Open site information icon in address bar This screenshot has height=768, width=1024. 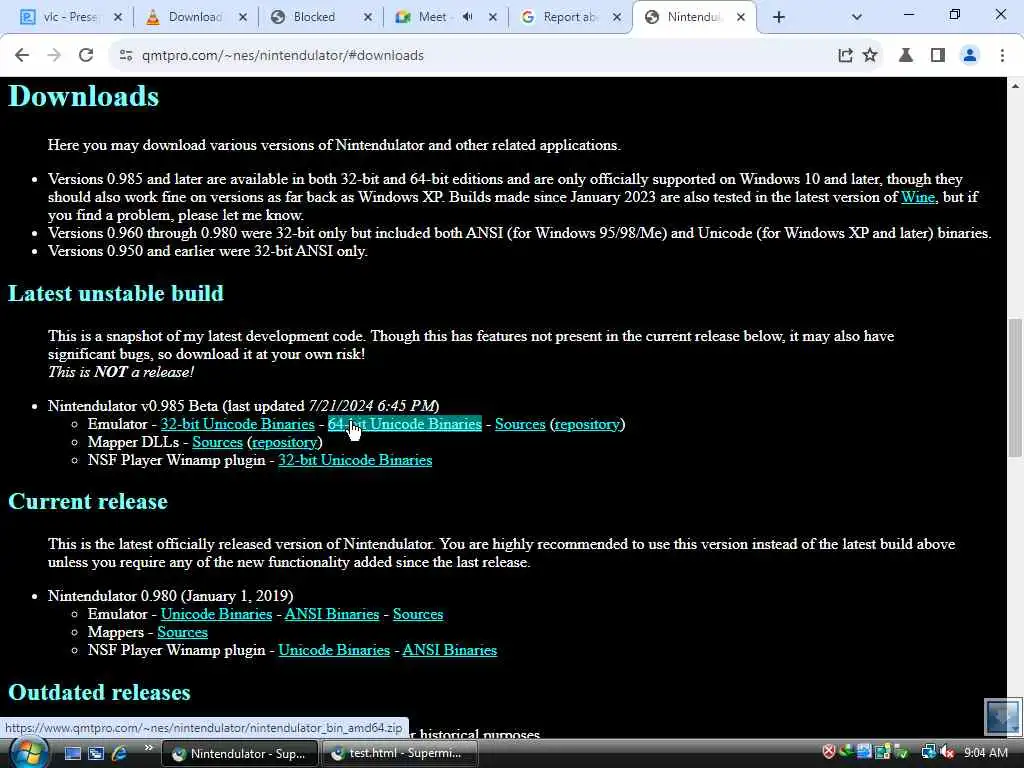point(125,56)
